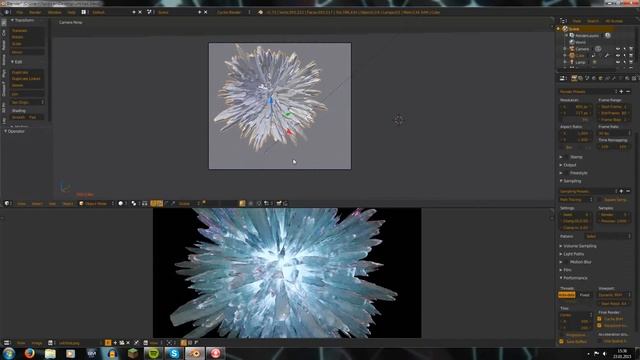Image resolution: width=640 pixels, height=360 pixels.
Task: Expand the Volume Sampling panel
Action: (578, 246)
